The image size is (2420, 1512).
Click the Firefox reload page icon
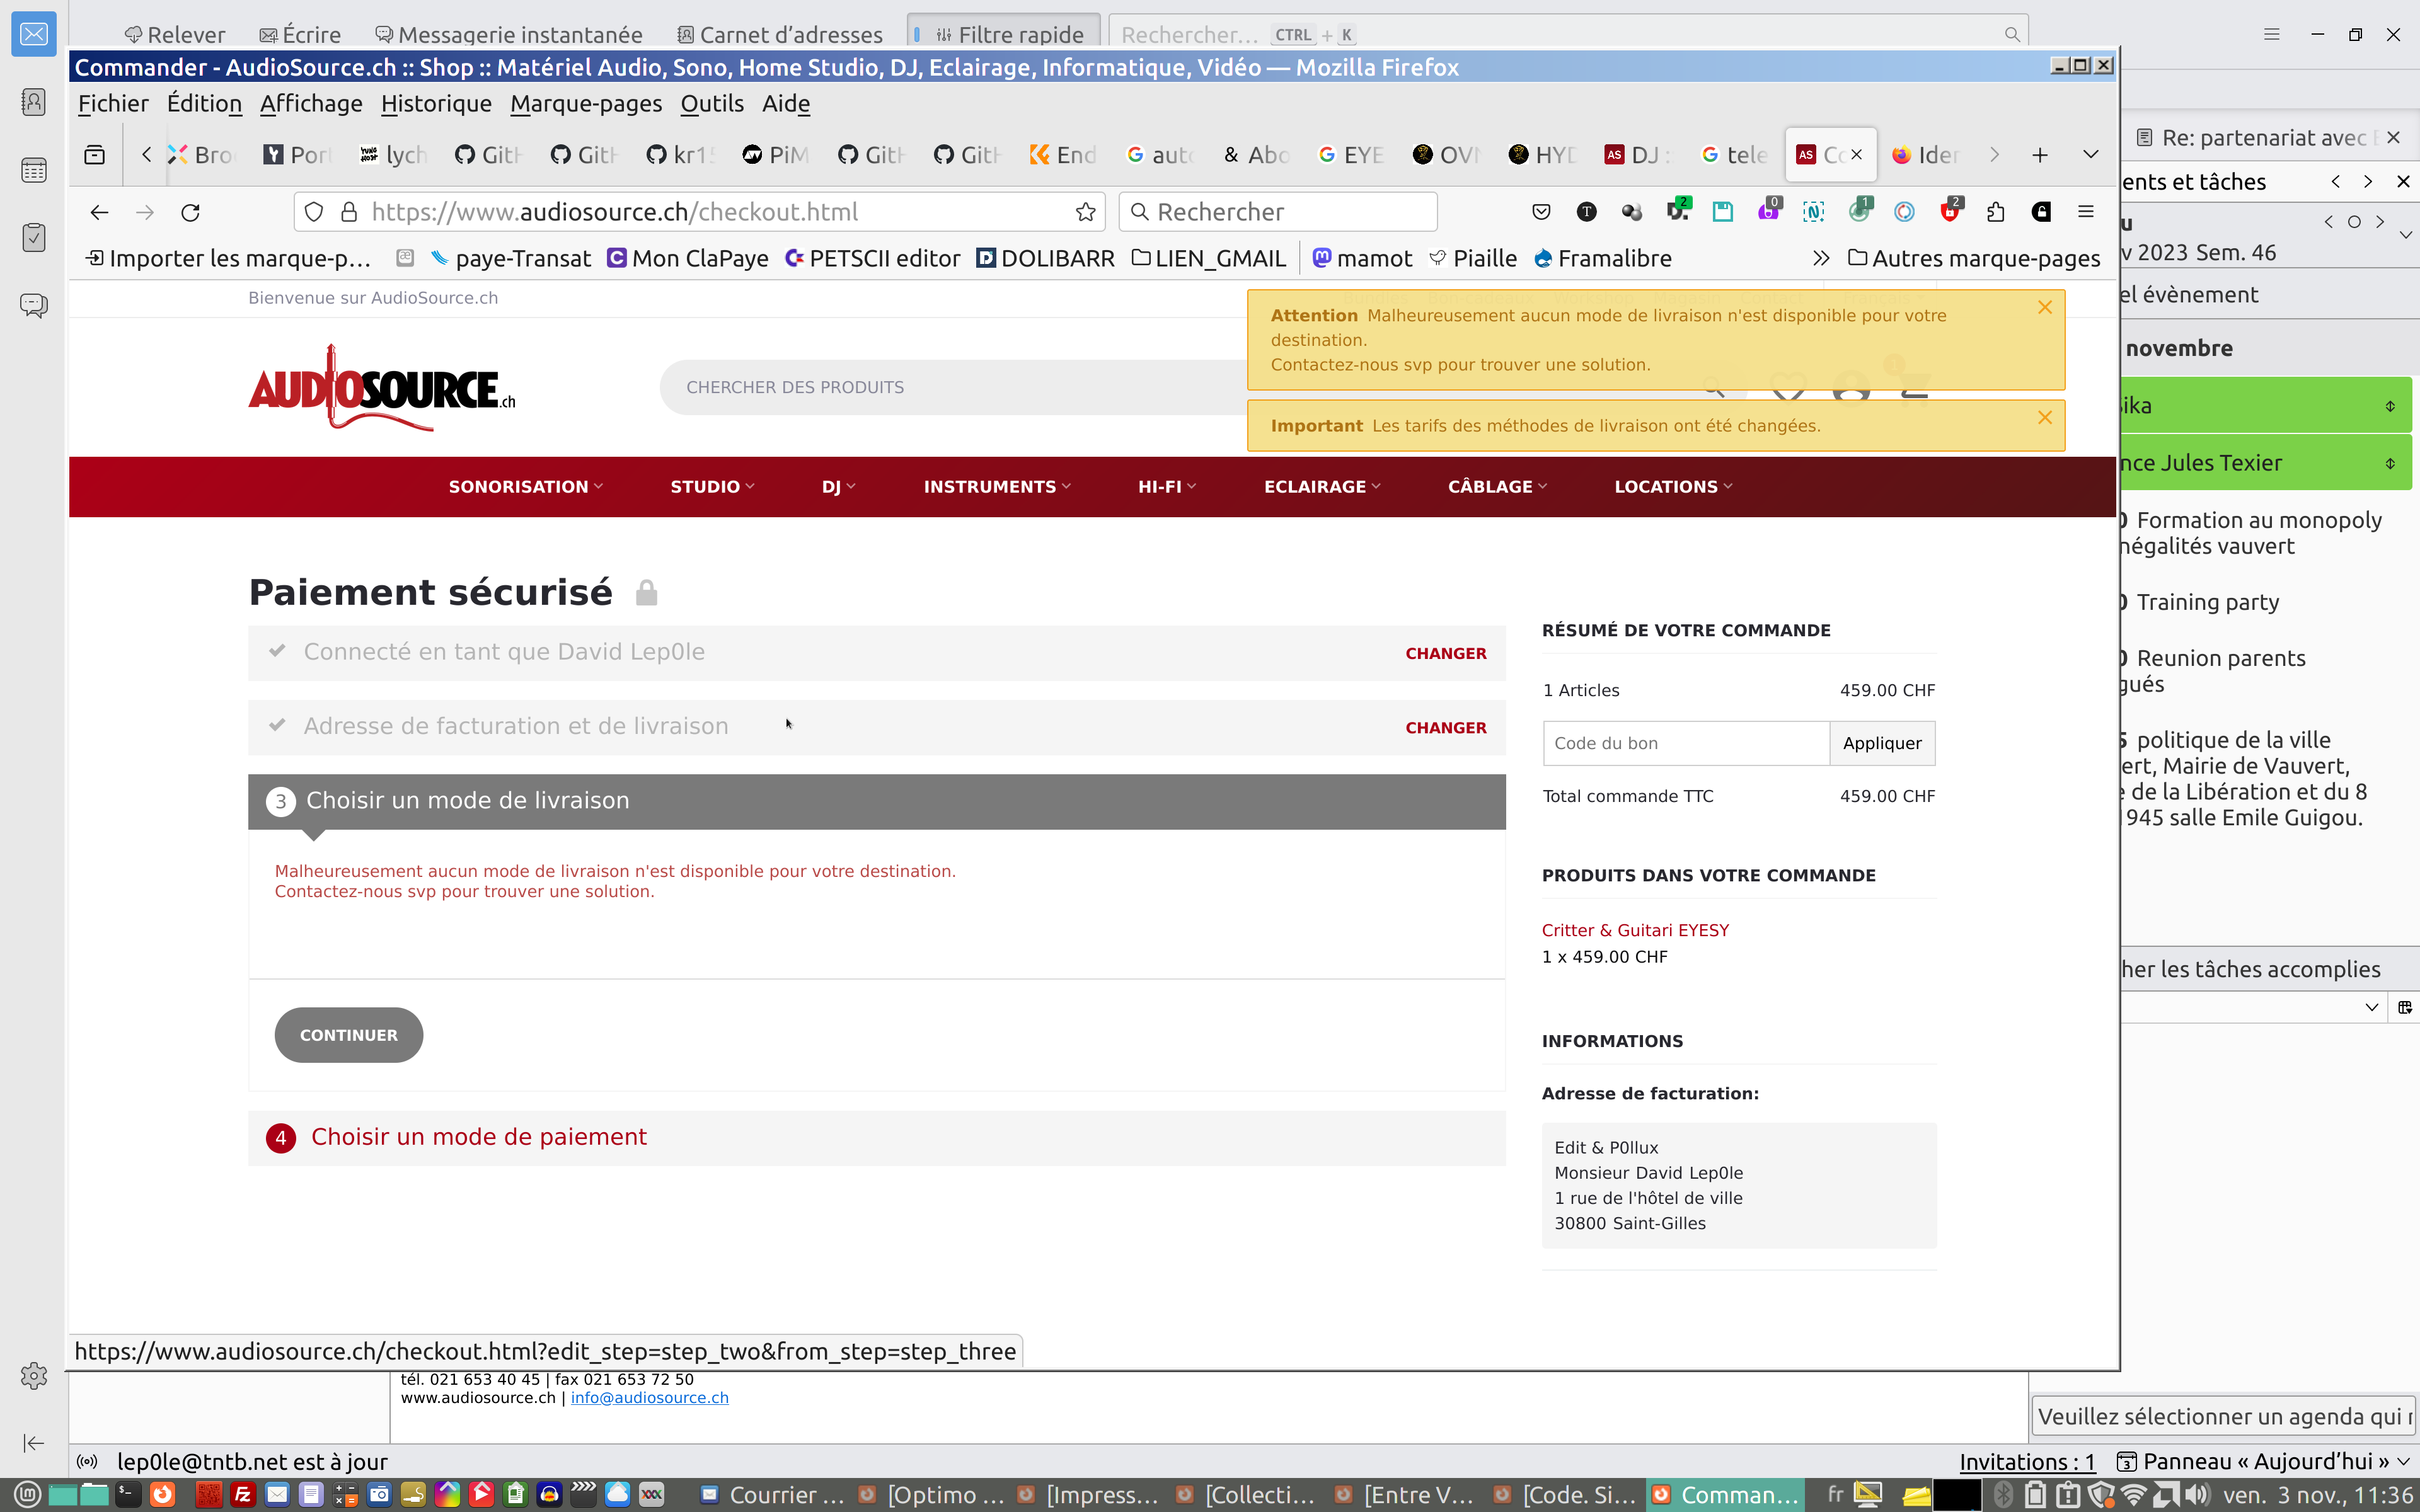(x=191, y=212)
